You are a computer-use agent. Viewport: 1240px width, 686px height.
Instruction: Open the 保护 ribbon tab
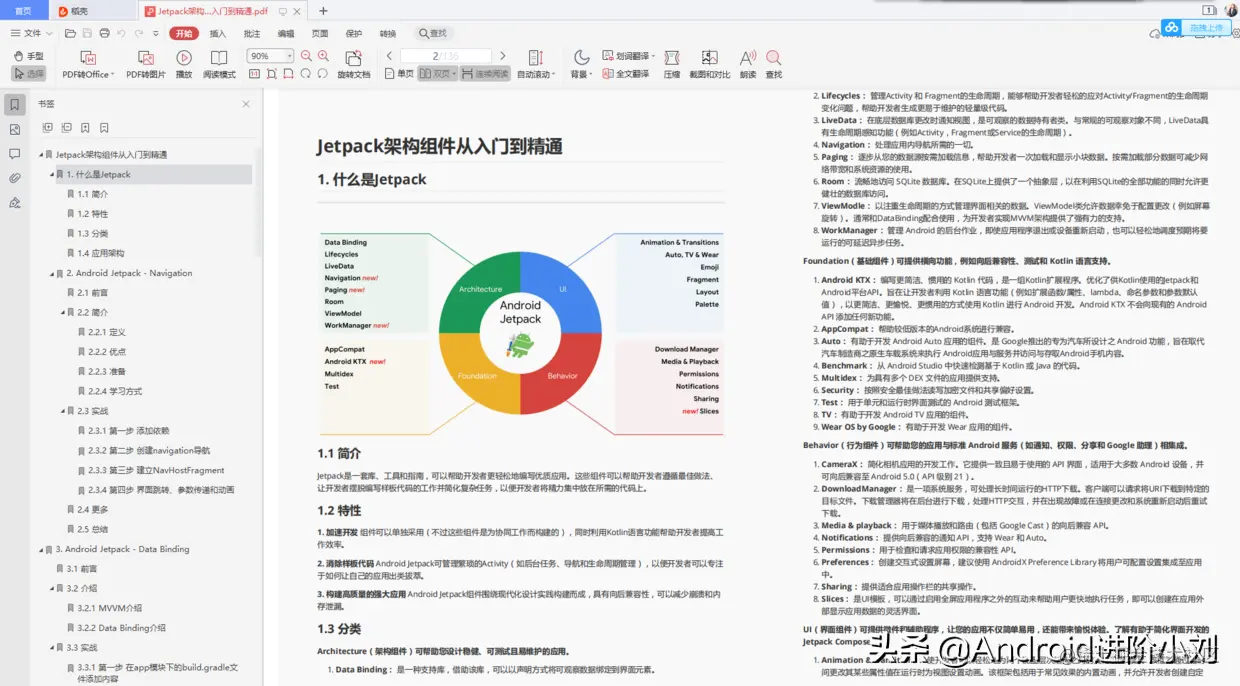(x=354, y=33)
